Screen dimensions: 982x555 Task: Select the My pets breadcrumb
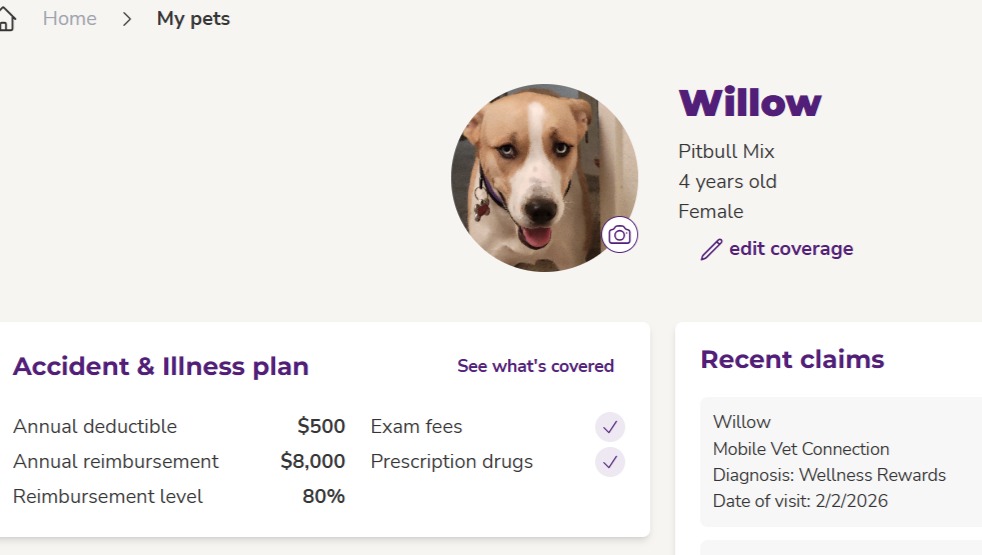[x=193, y=19]
